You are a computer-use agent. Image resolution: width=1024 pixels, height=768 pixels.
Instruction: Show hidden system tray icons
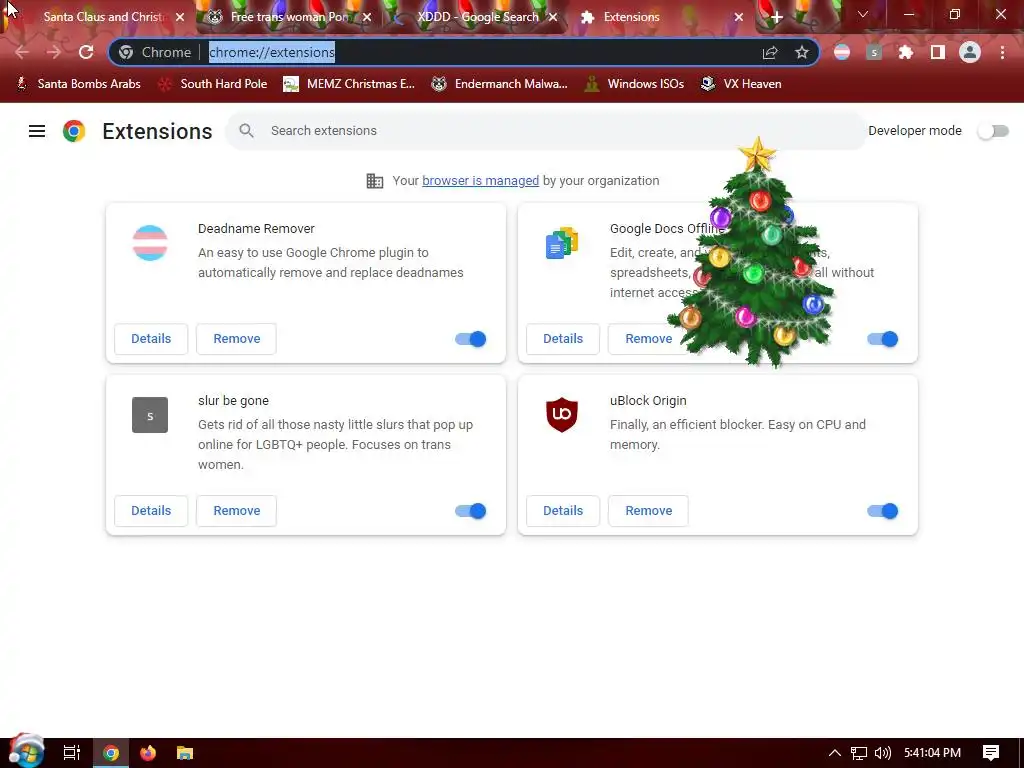point(835,753)
